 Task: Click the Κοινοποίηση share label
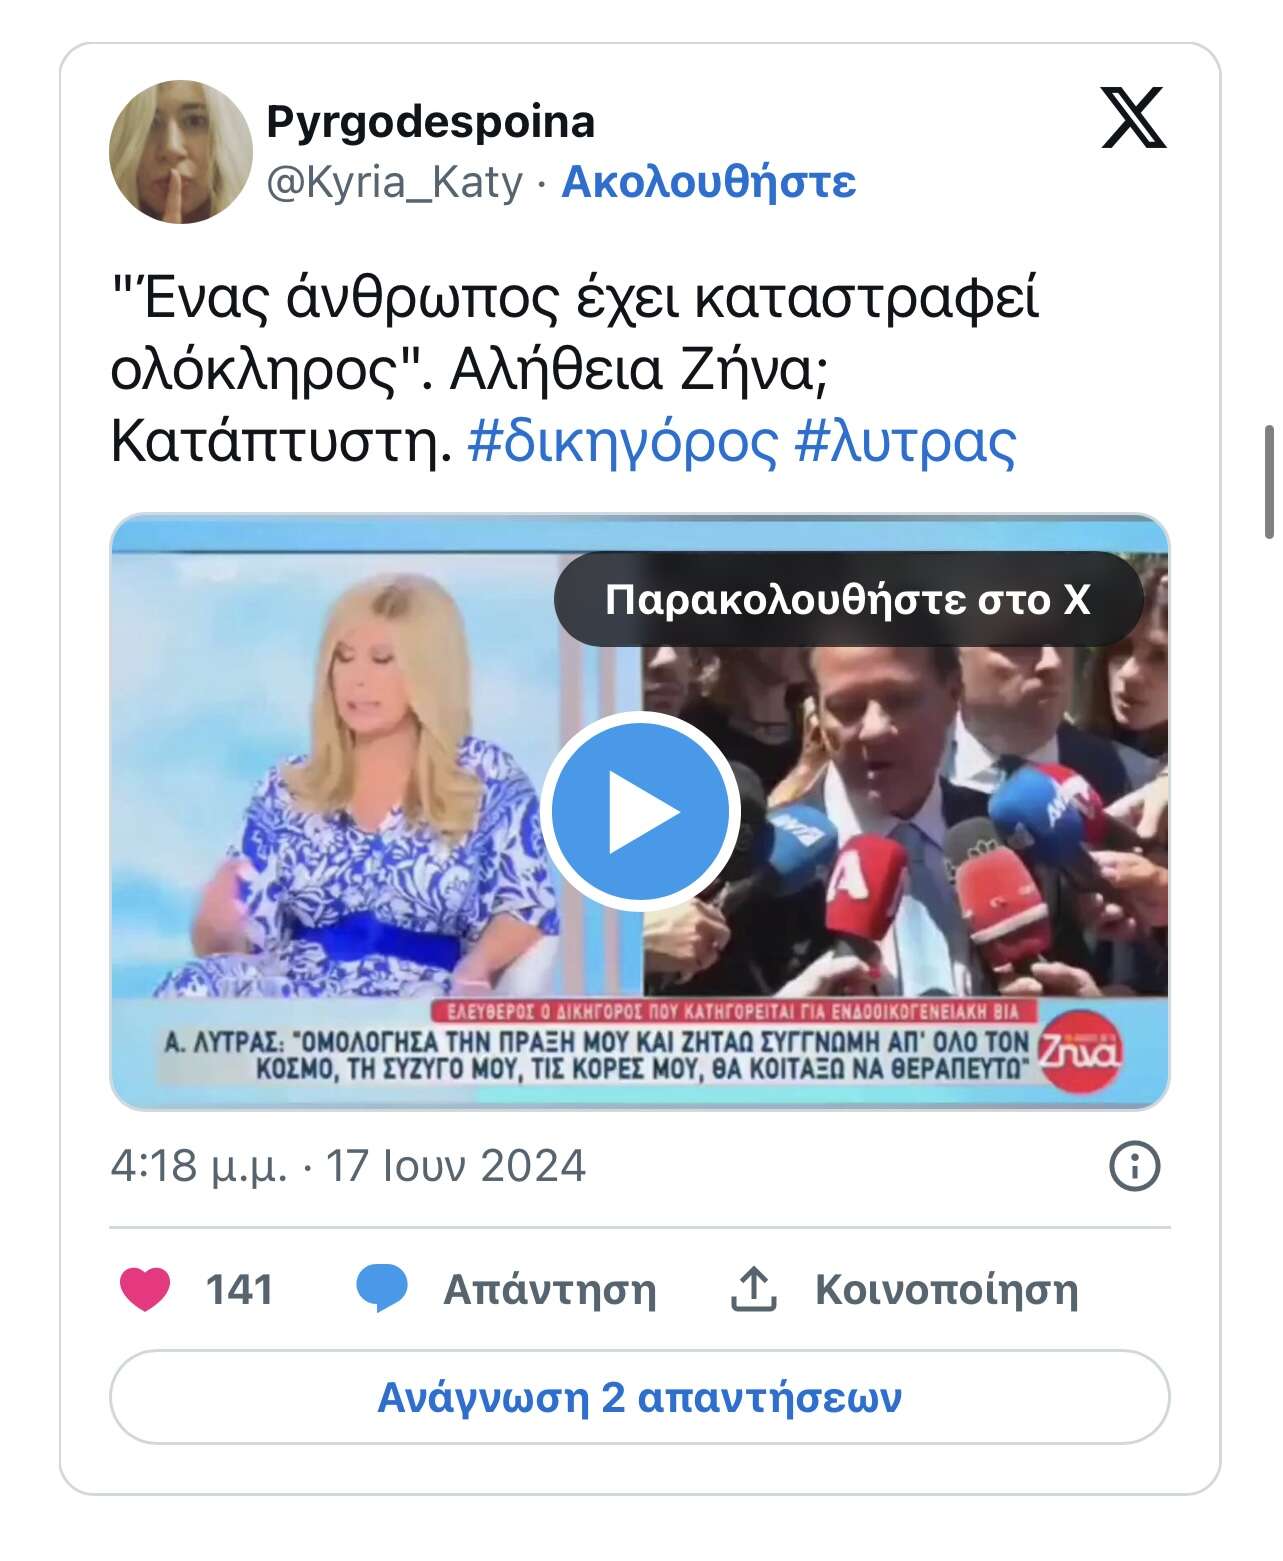coord(946,1290)
